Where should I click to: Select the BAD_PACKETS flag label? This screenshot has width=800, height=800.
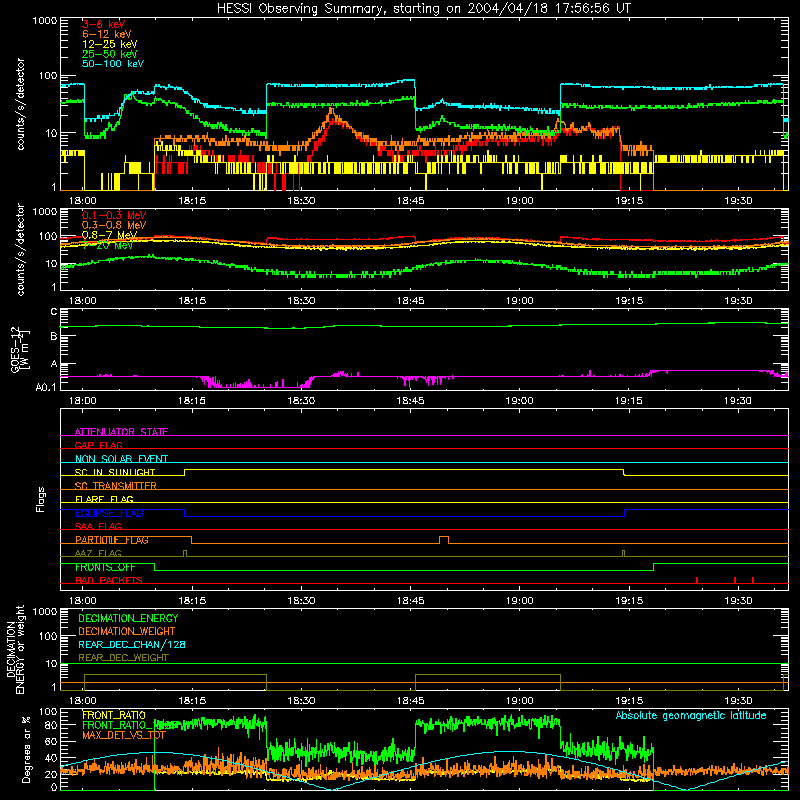109,580
